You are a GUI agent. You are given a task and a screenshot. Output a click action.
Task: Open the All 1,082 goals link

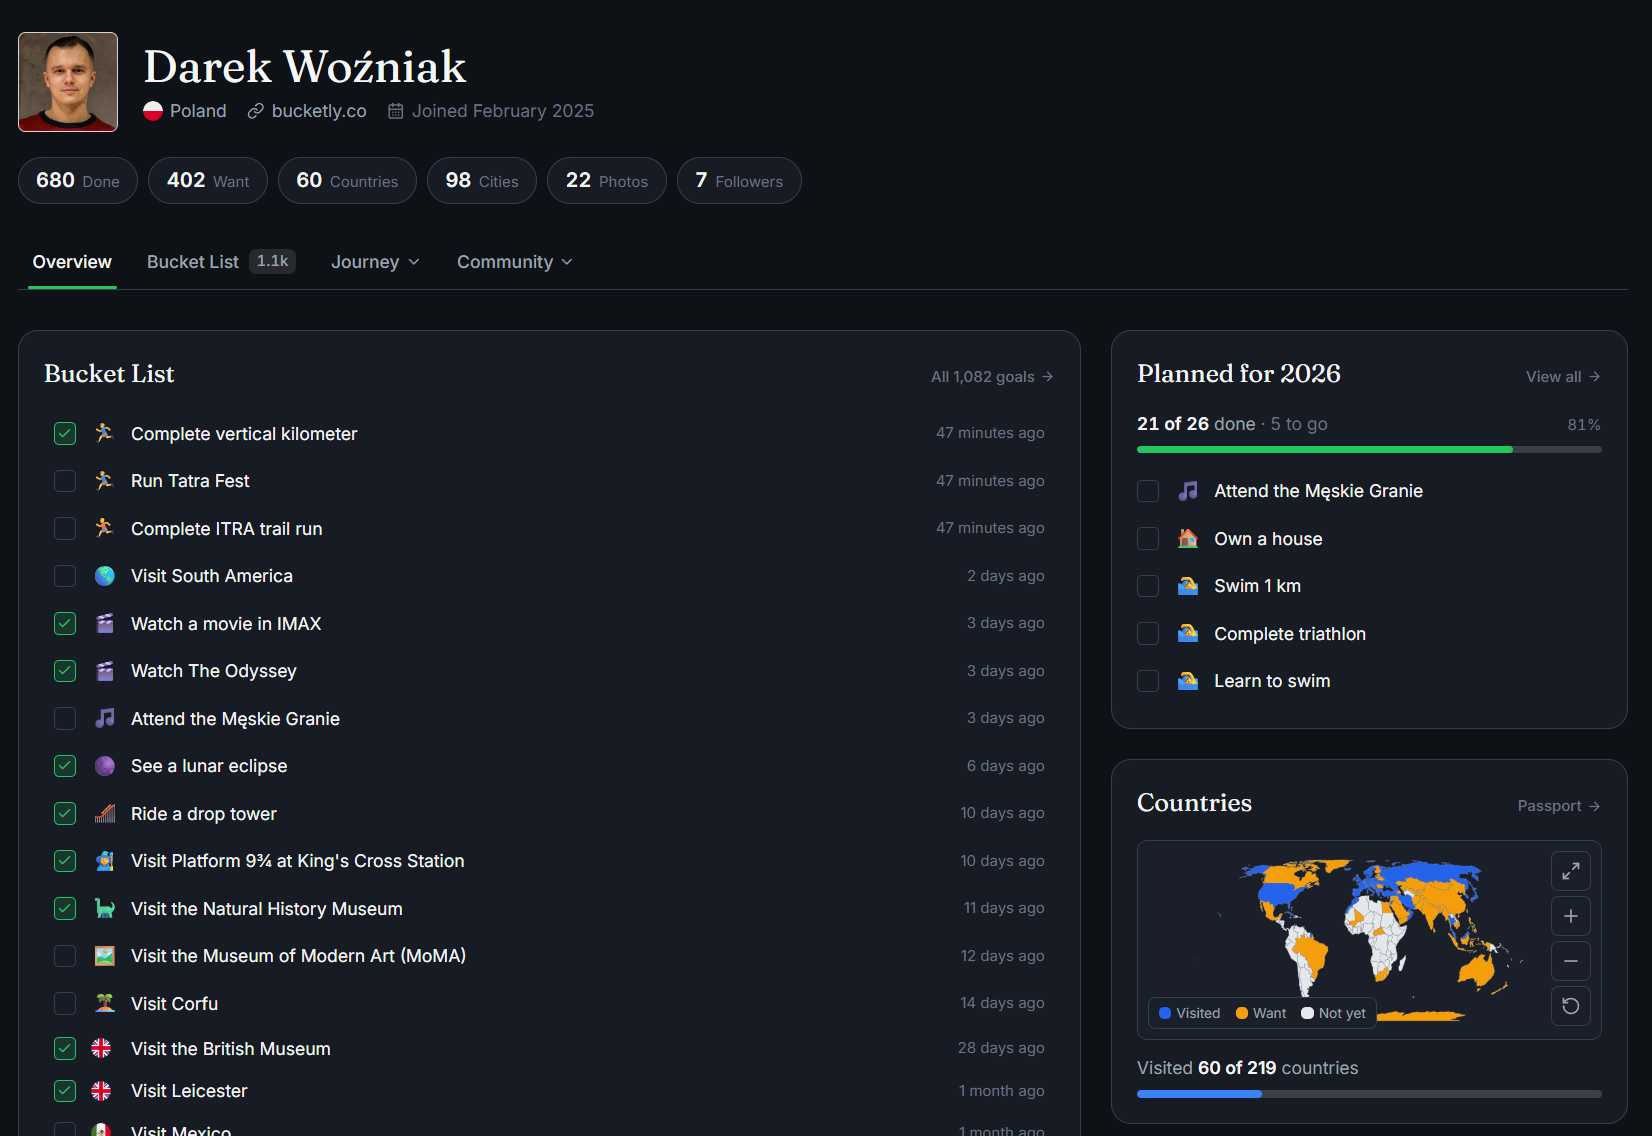[x=992, y=377]
